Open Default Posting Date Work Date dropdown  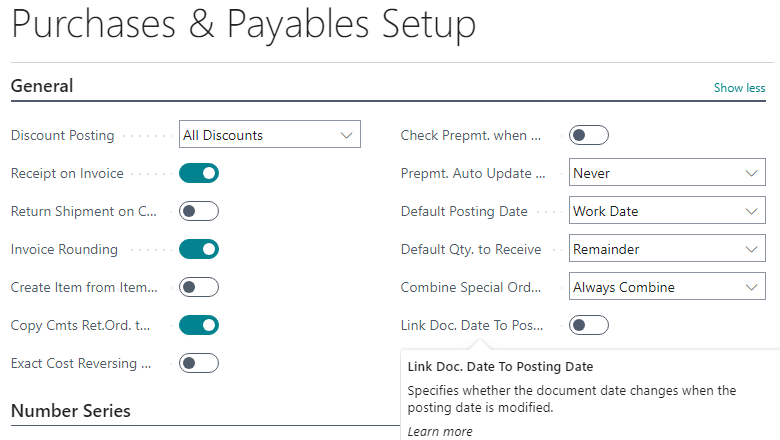(x=667, y=210)
